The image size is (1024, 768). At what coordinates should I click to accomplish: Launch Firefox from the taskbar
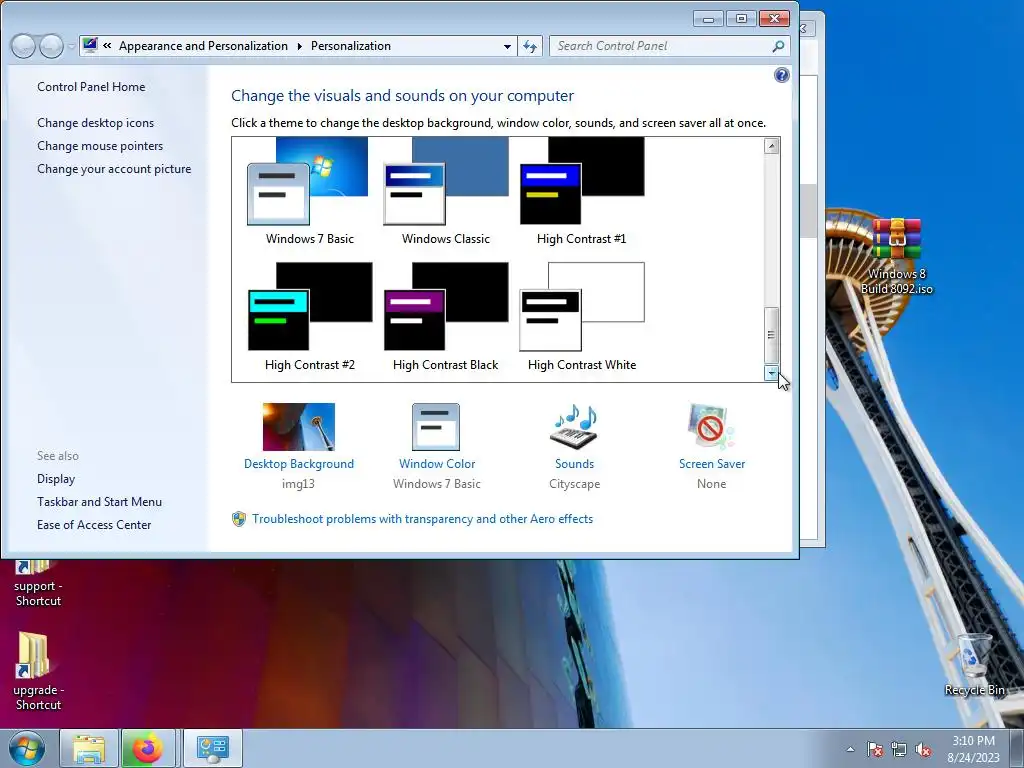148,748
